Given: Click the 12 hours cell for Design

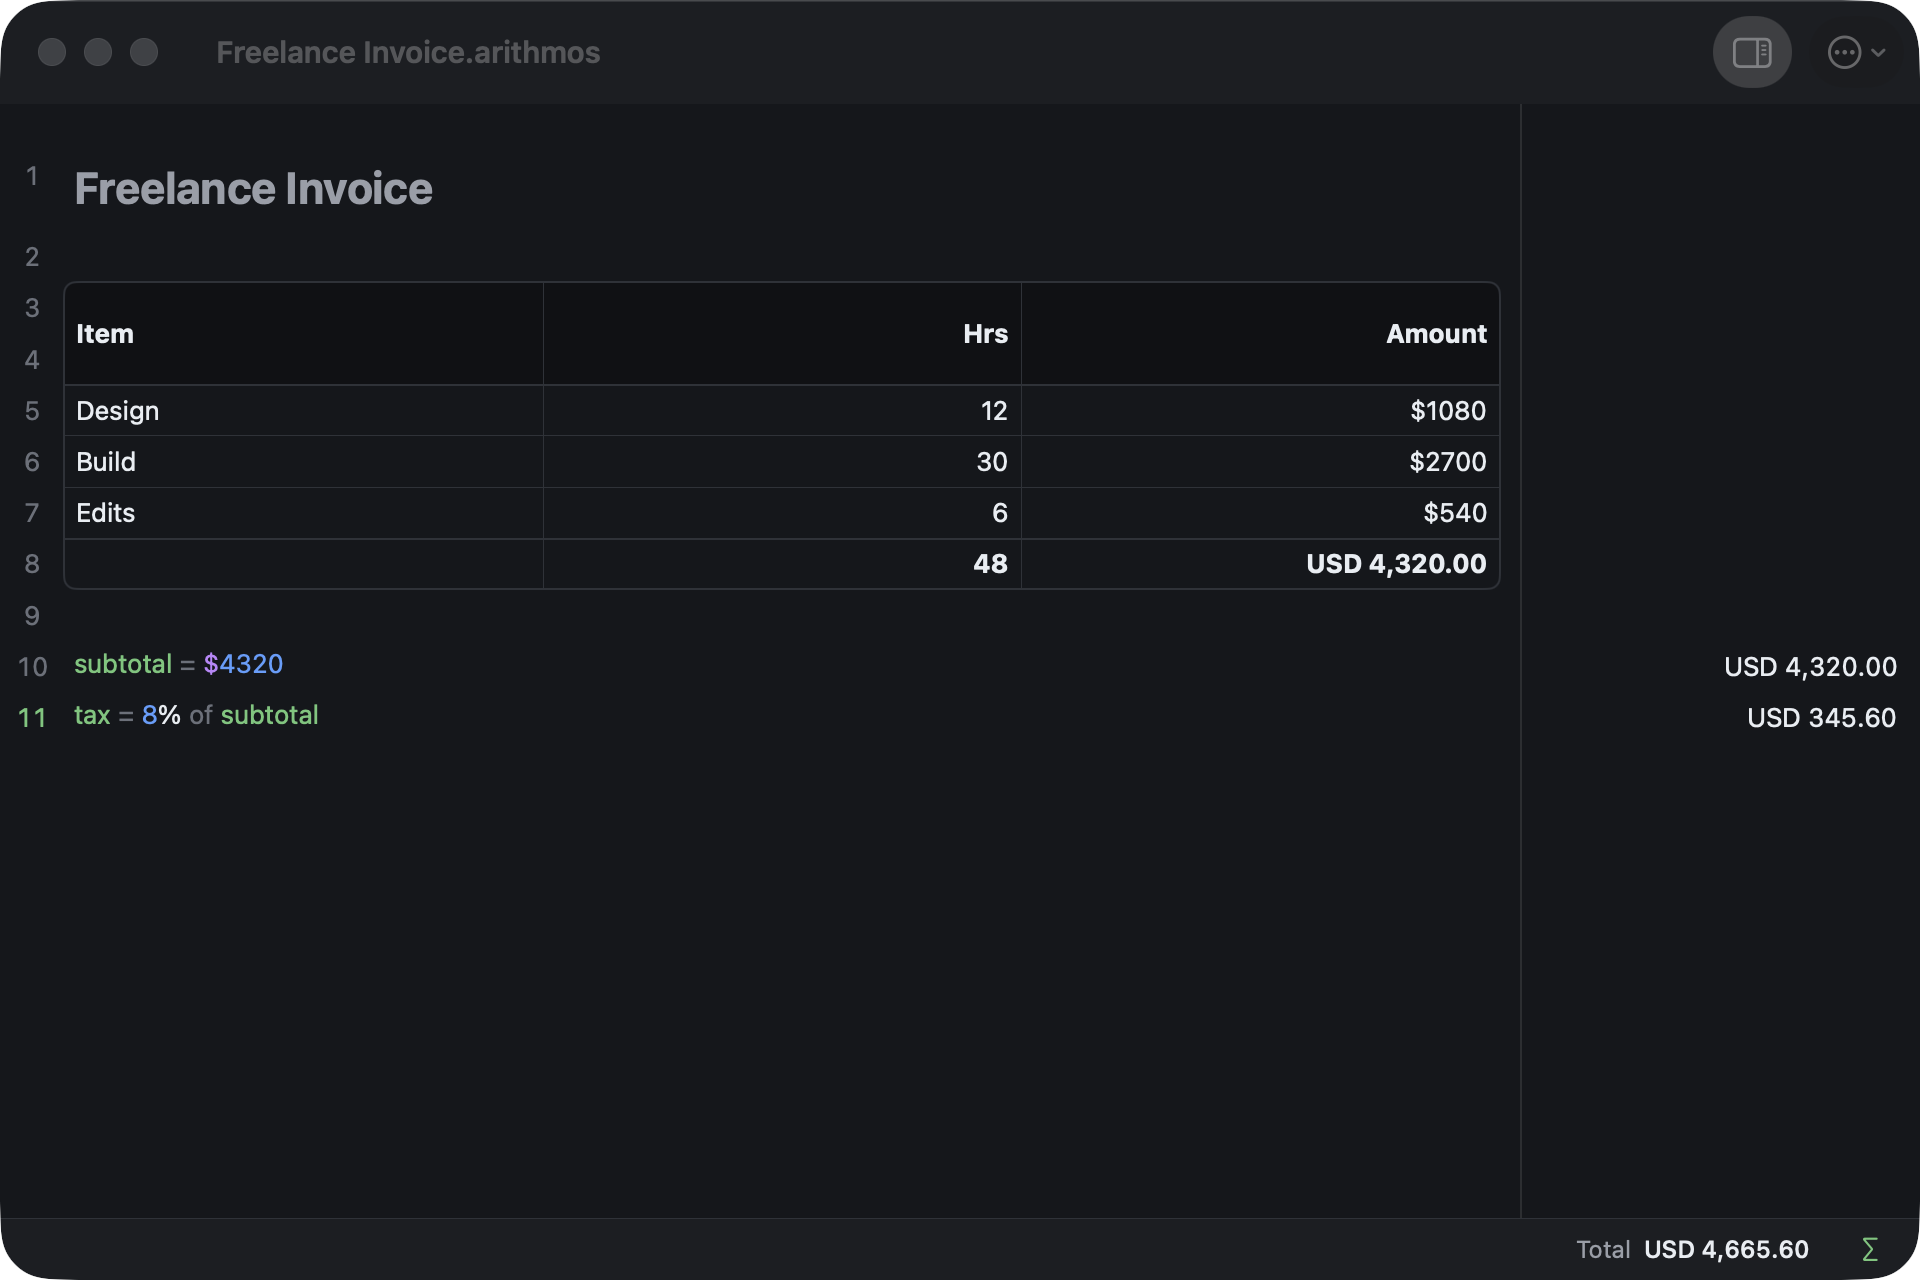Looking at the screenshot, I should click(x=782, y=411).
